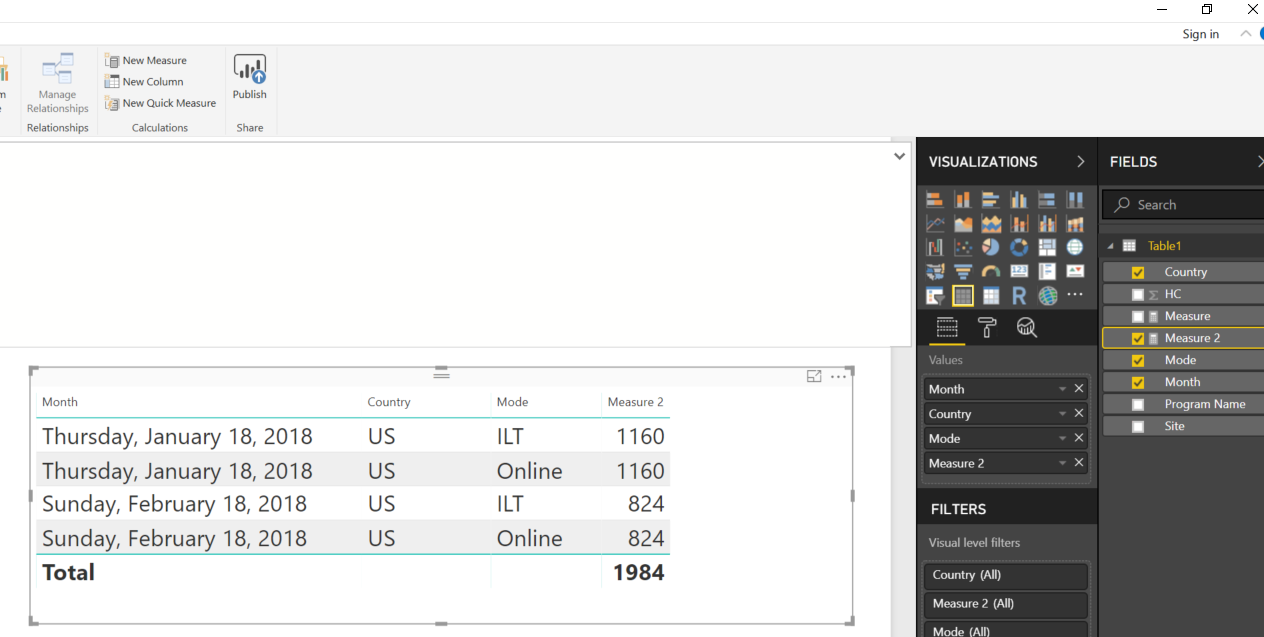
Task: Check the Measure field checkbox
Action: click(x=1138, y=316)
